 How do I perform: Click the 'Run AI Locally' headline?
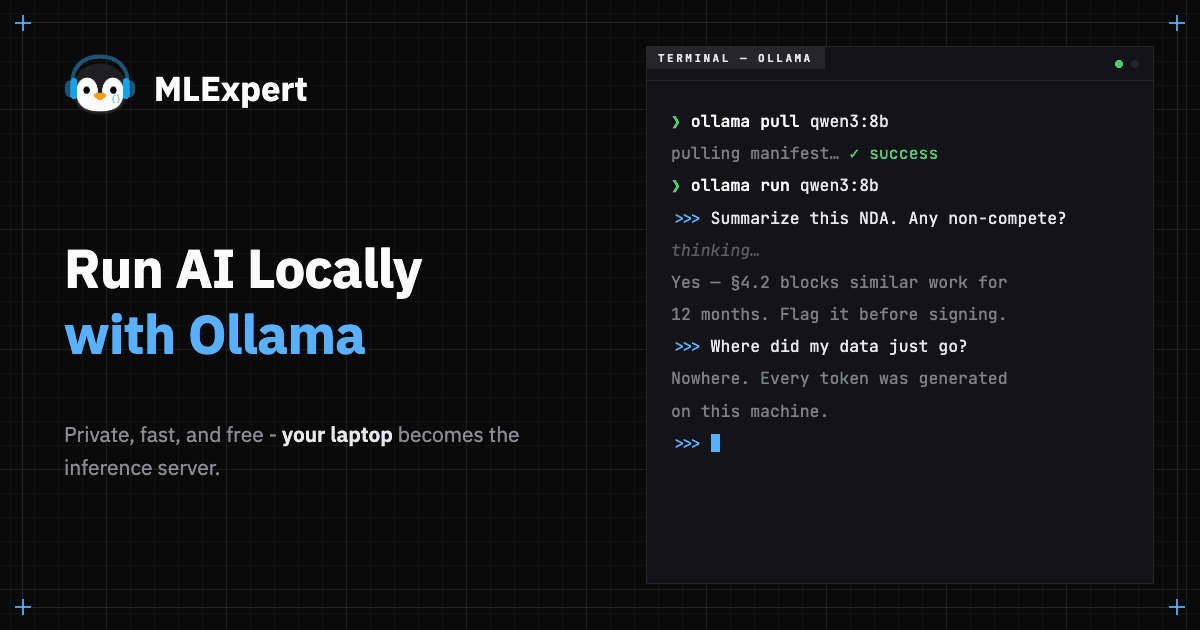(243, 272)
